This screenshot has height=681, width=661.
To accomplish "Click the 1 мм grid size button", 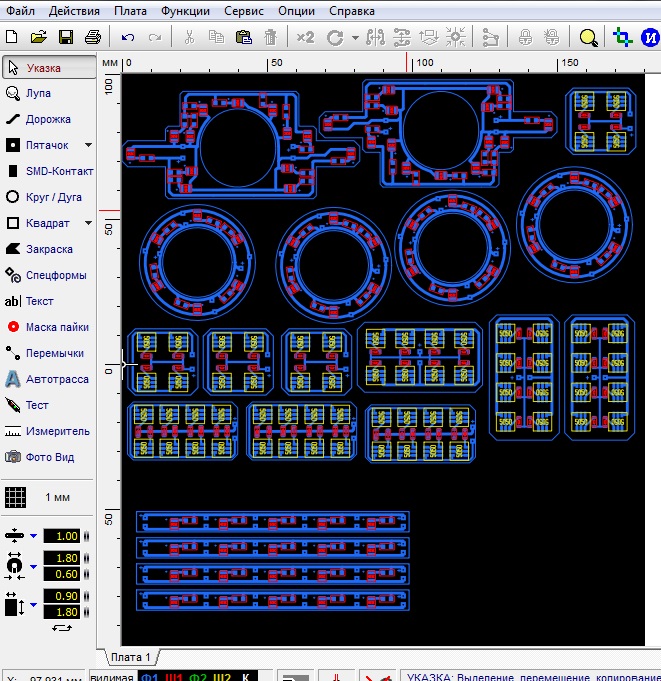I will 48,496.
